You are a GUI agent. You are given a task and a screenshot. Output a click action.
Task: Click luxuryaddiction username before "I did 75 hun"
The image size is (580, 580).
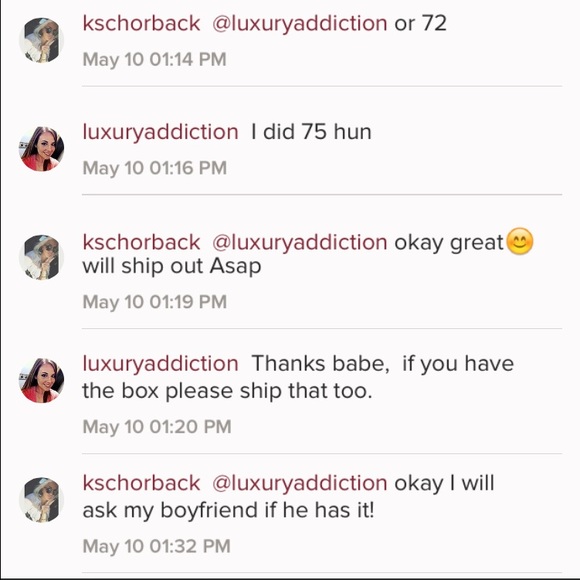point(161,132)
